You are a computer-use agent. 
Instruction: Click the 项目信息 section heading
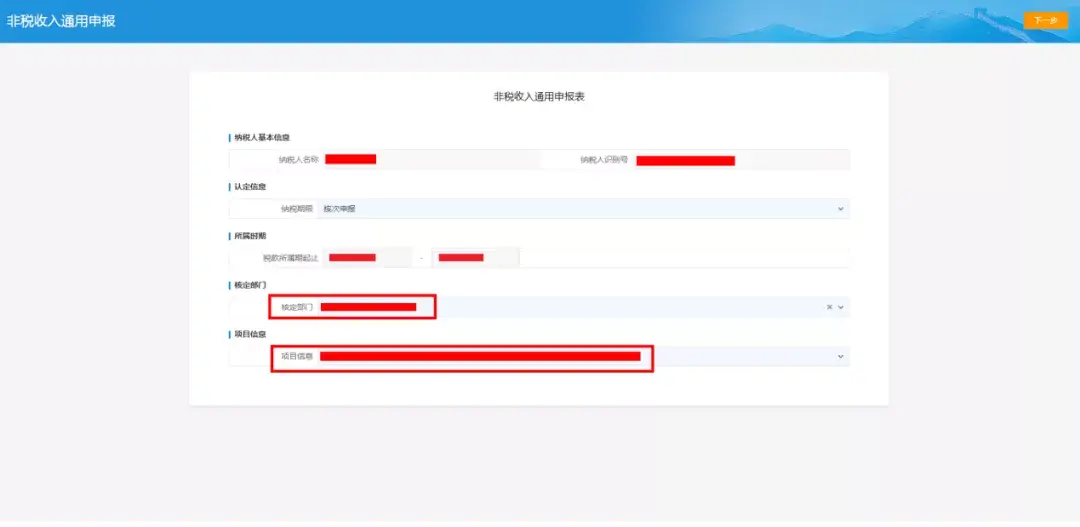[x=250, y=334]
